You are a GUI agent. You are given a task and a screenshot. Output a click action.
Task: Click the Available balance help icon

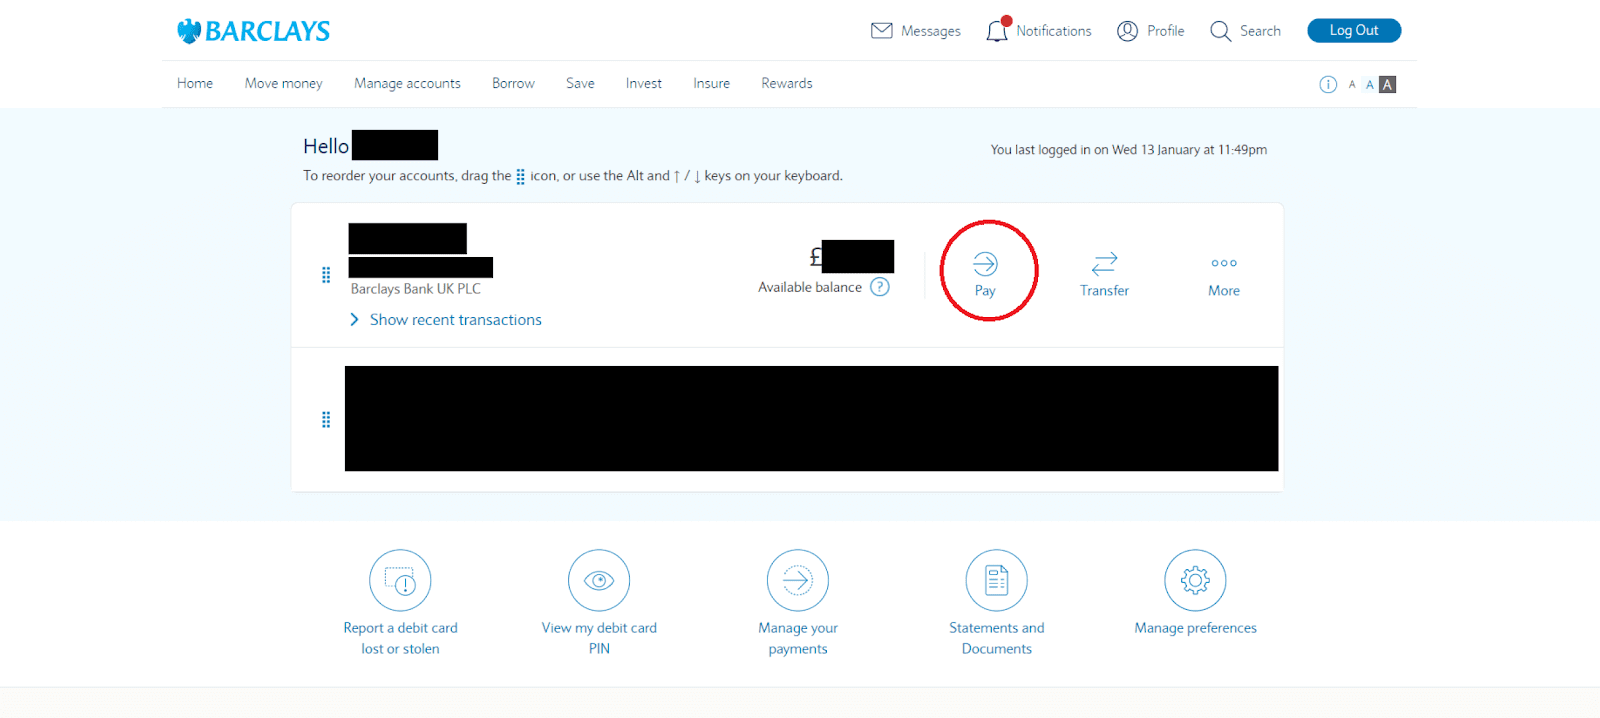tap(880, 287)
